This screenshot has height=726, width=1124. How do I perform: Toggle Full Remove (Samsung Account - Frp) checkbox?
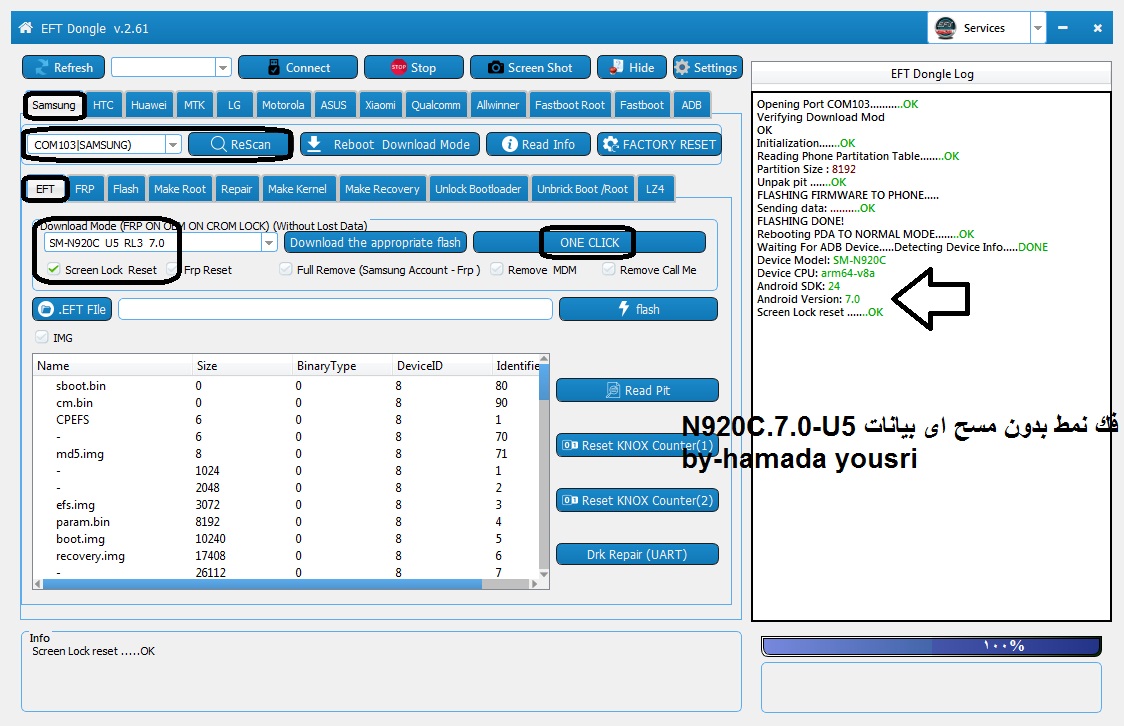[x=285, y=269]
